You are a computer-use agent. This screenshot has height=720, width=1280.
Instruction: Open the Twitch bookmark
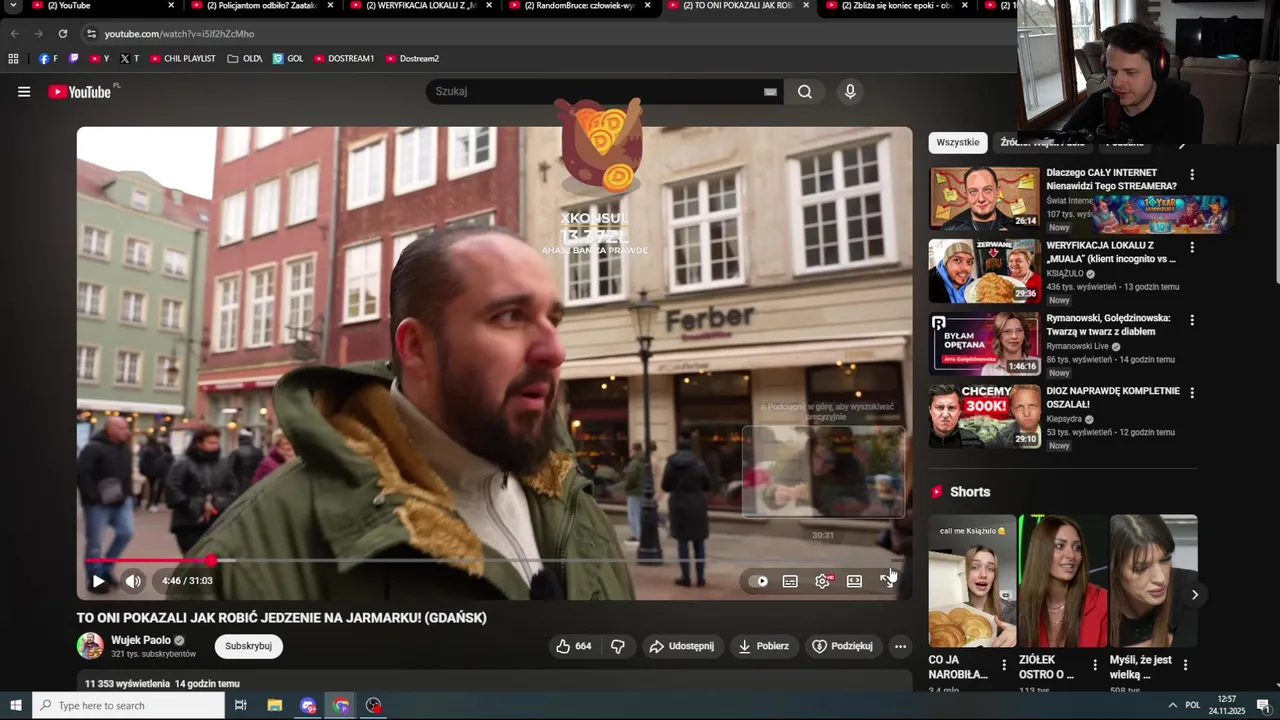[73, 59]
